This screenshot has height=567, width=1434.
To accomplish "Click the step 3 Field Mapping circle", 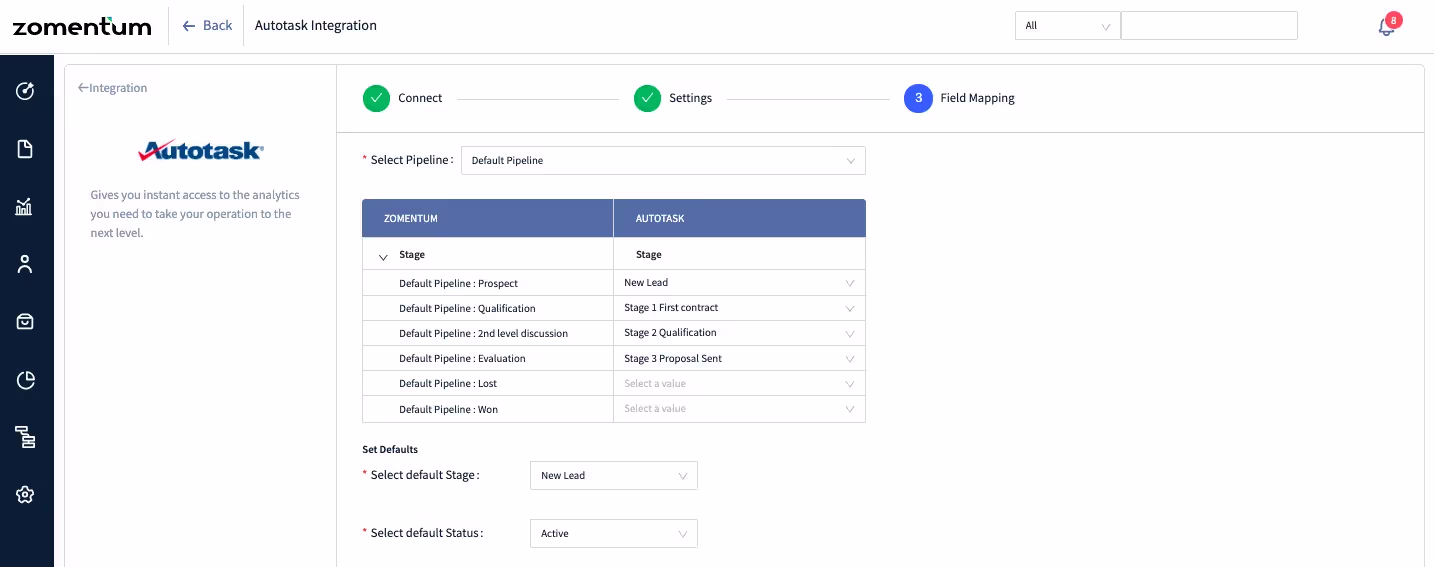I will (918, 98).
